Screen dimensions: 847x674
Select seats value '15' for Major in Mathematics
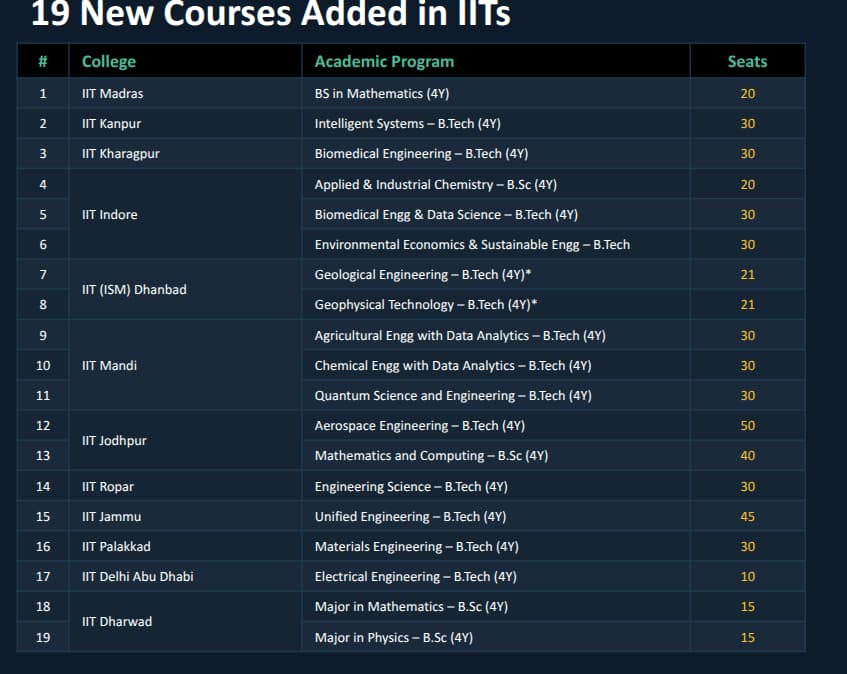pyautogui.click(x=748, y=606)
